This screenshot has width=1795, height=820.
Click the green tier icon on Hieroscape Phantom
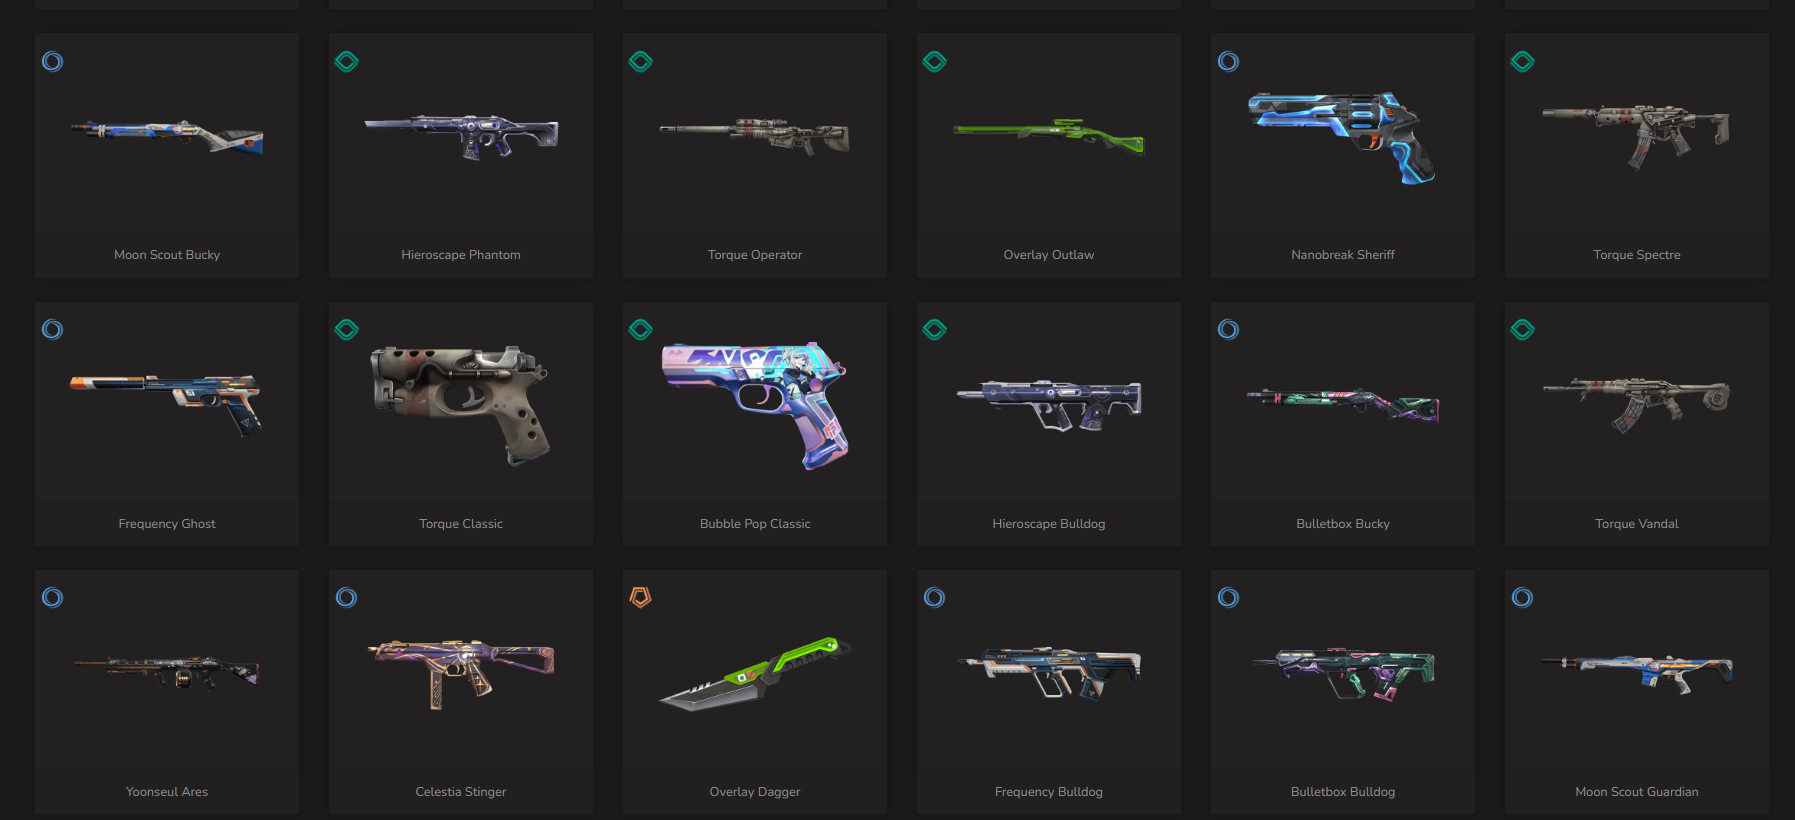point(346,62)
